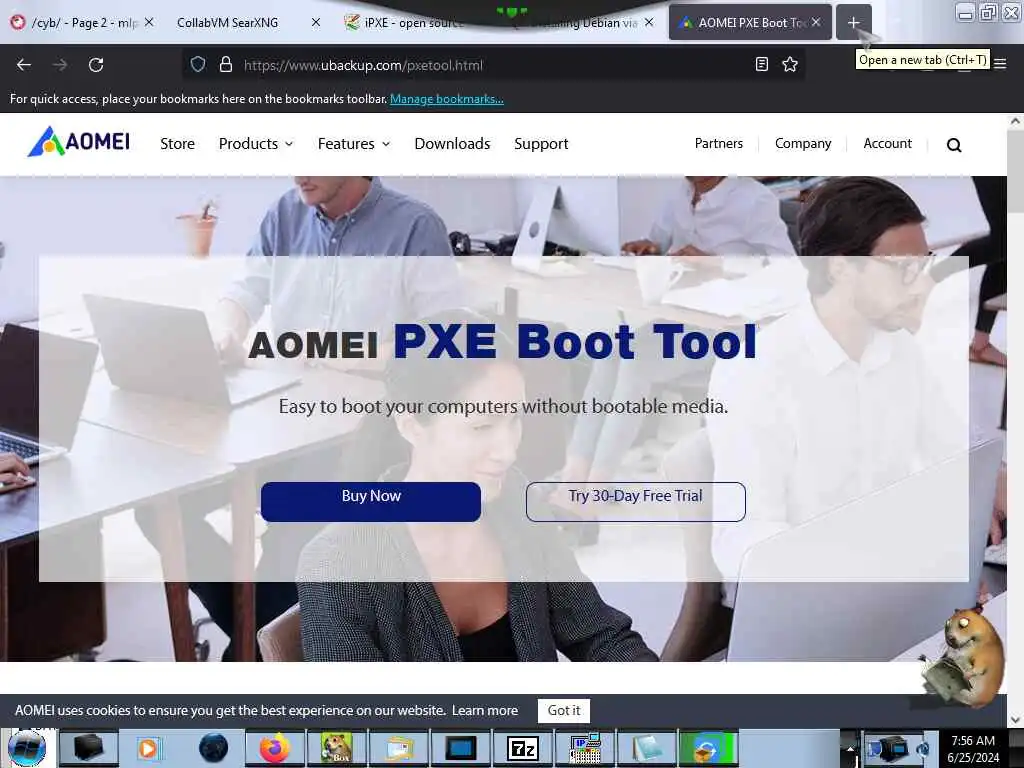Close the AOMEI PXE Boot Tool tab
1024x768 pixels.
tap(816, 22)
